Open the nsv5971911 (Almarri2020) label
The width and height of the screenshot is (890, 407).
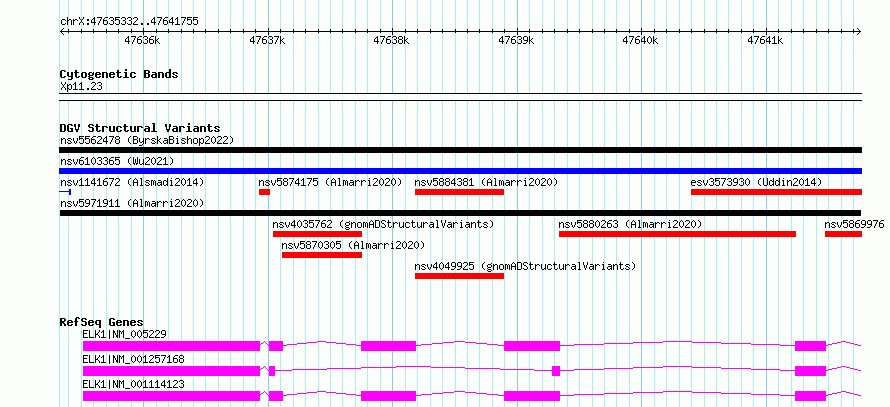[132, 203]
